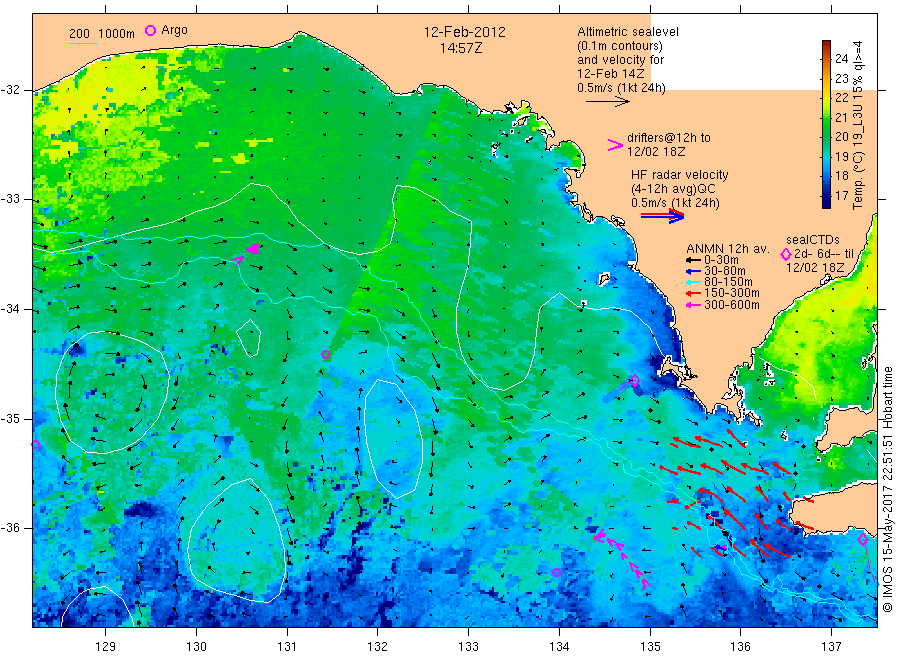Click the '(0.1m contours)' text

coord(620,46)
